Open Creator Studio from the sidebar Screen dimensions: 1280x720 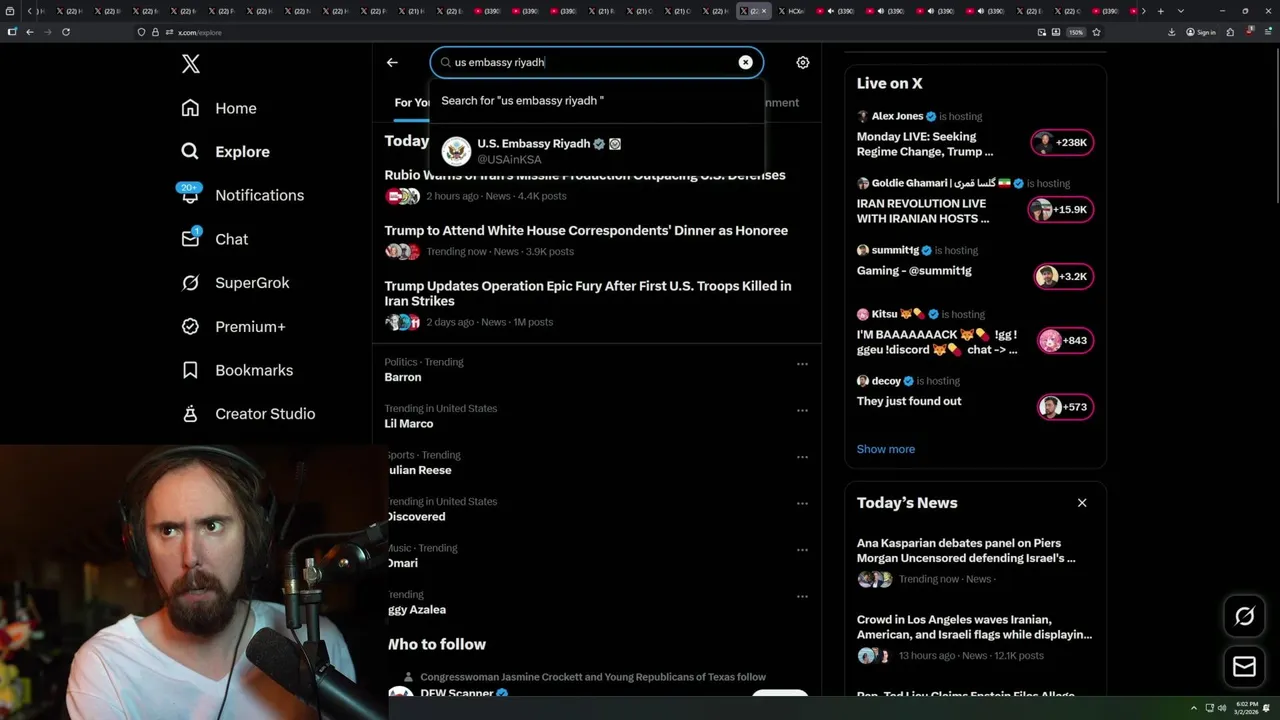coord(248,414)
